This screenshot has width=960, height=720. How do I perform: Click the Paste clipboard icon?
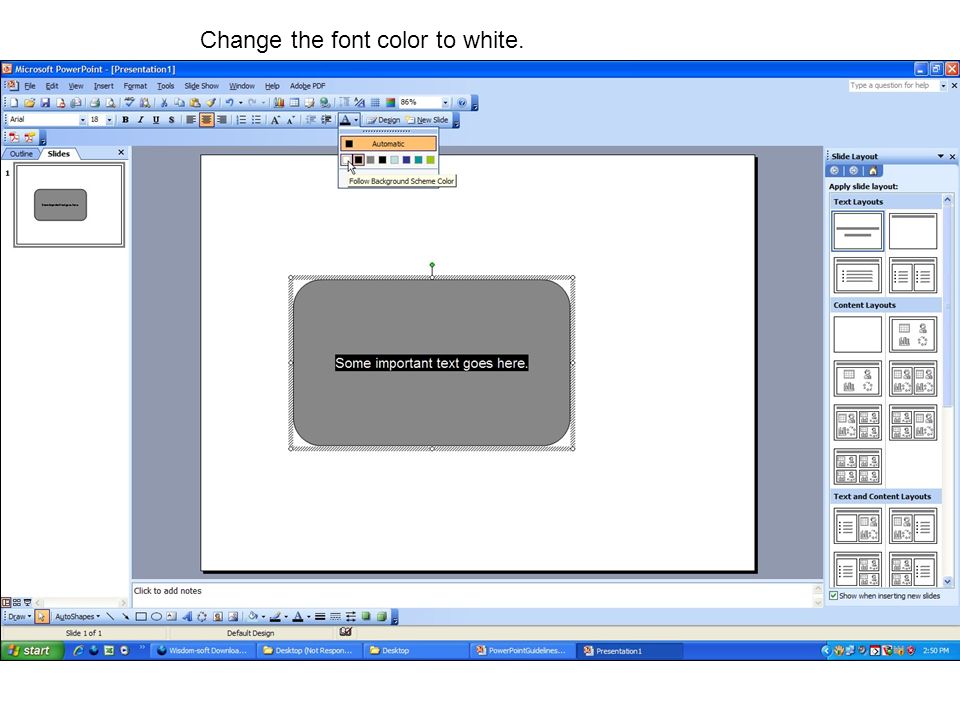[195, 103]
